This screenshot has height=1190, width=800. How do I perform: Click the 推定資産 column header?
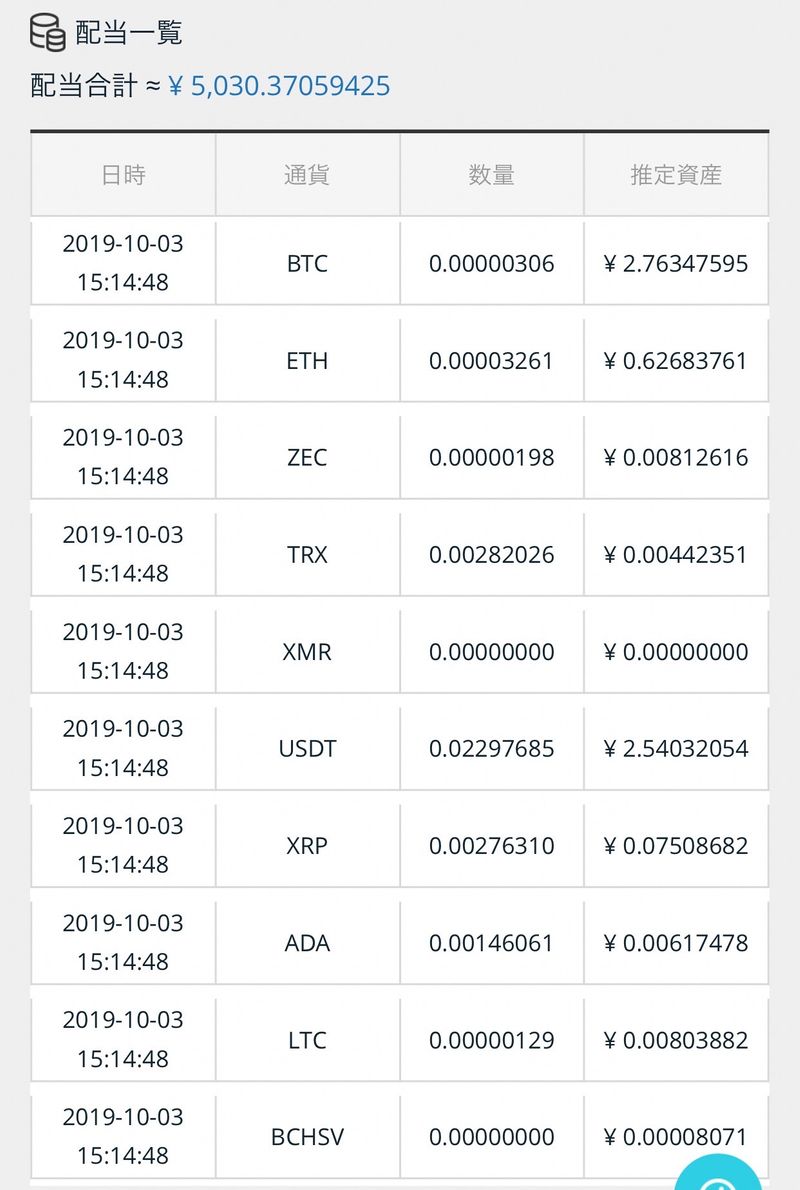tap(676, 175)
